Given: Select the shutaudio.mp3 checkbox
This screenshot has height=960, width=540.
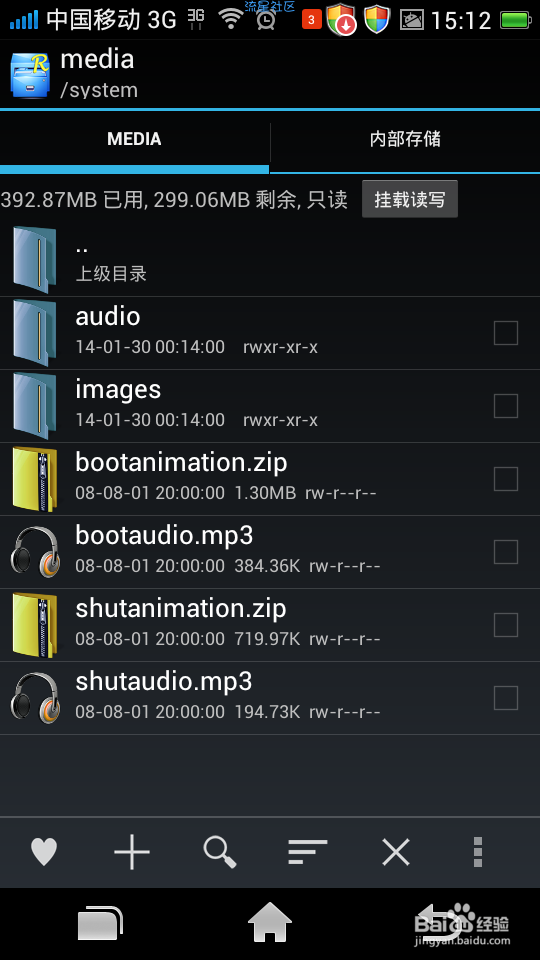Looking at the screenshot, I should [506, 698].
